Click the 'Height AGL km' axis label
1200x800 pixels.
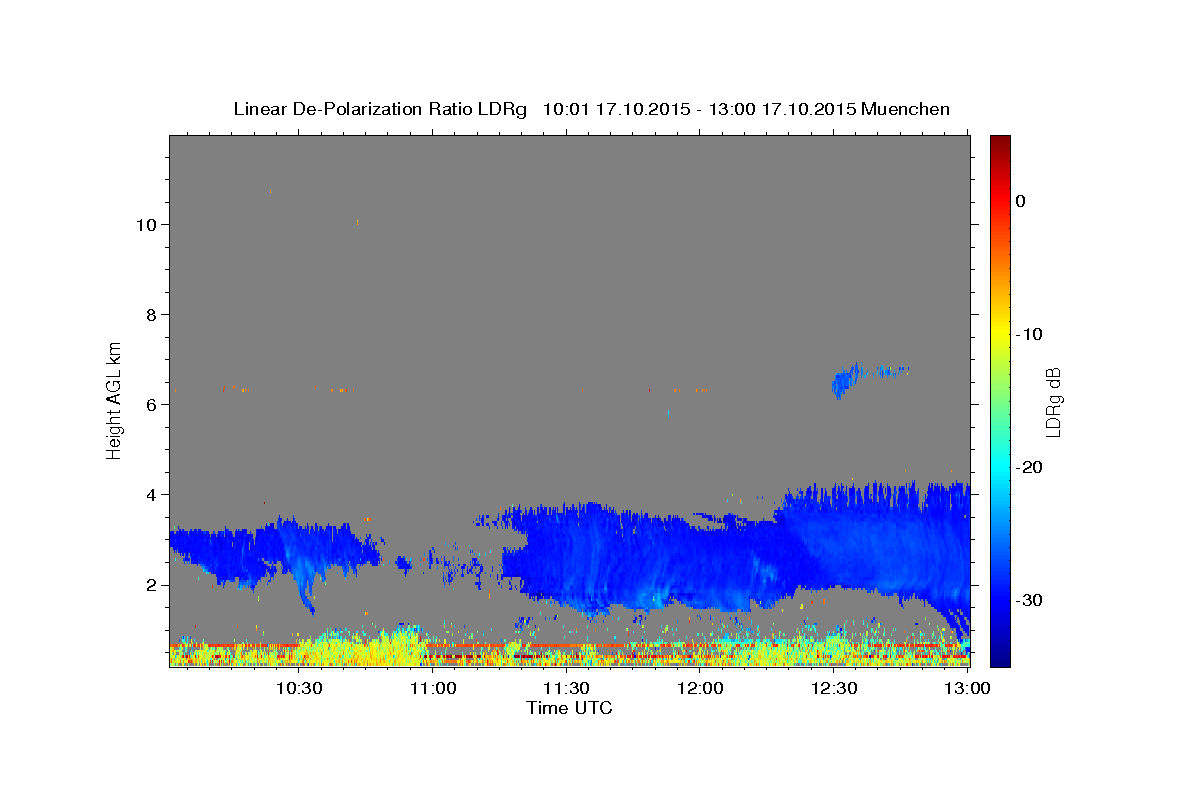point(115,399)
